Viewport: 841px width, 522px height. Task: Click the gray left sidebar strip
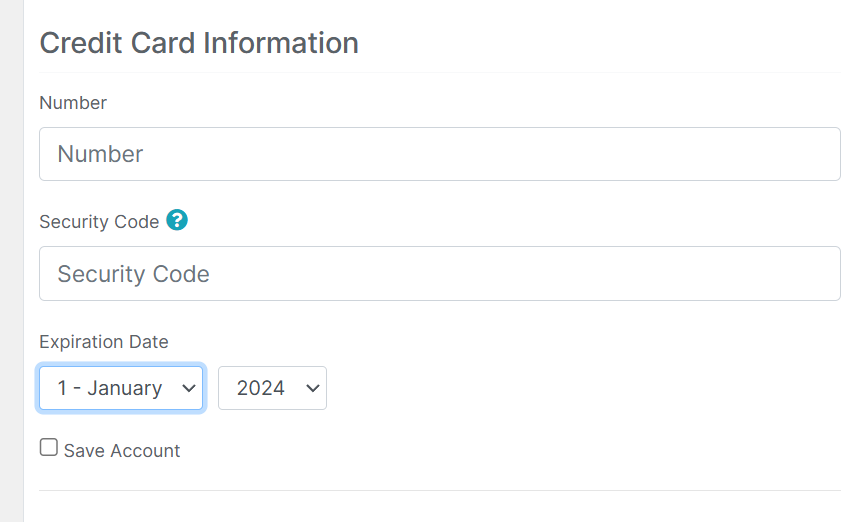click(x=12, y=261)
